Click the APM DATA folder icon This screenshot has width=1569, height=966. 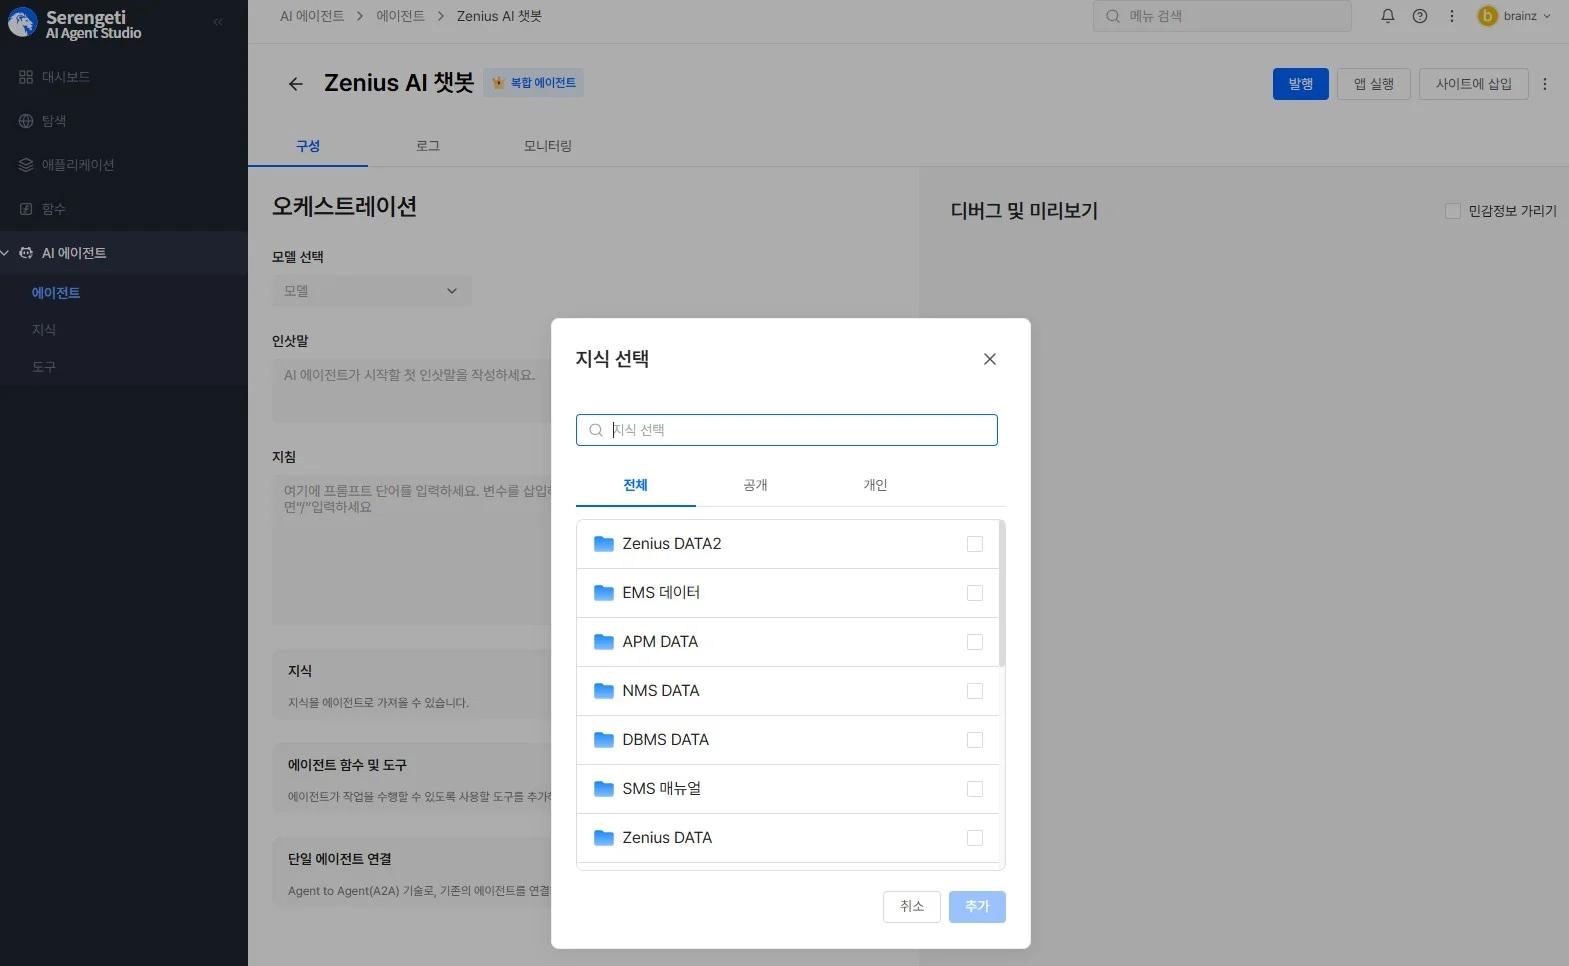(x=604, y=642)
